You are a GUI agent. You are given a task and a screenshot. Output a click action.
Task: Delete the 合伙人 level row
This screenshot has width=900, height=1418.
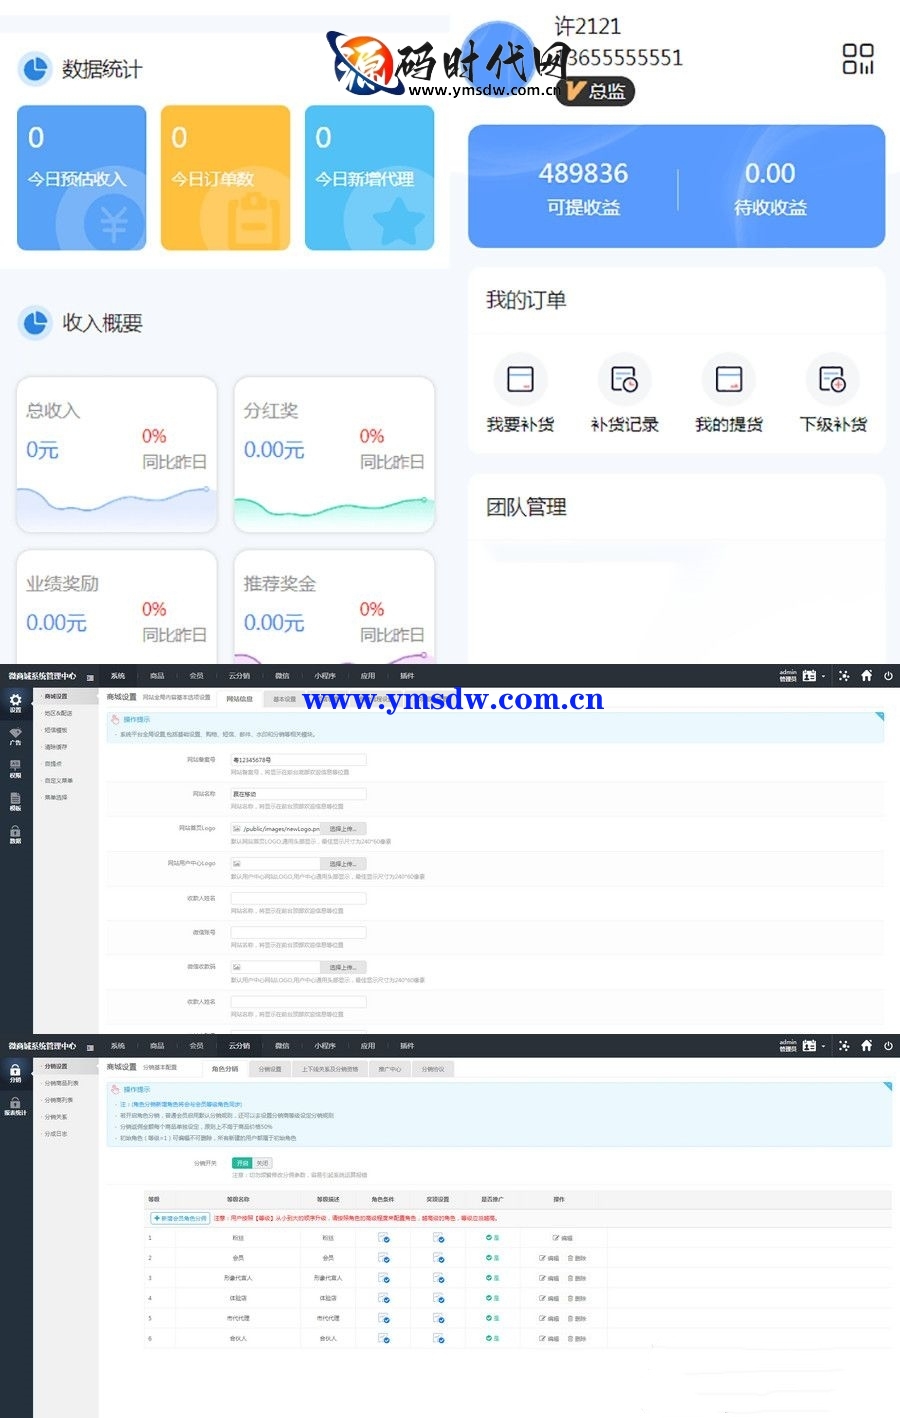point(577,1338)
